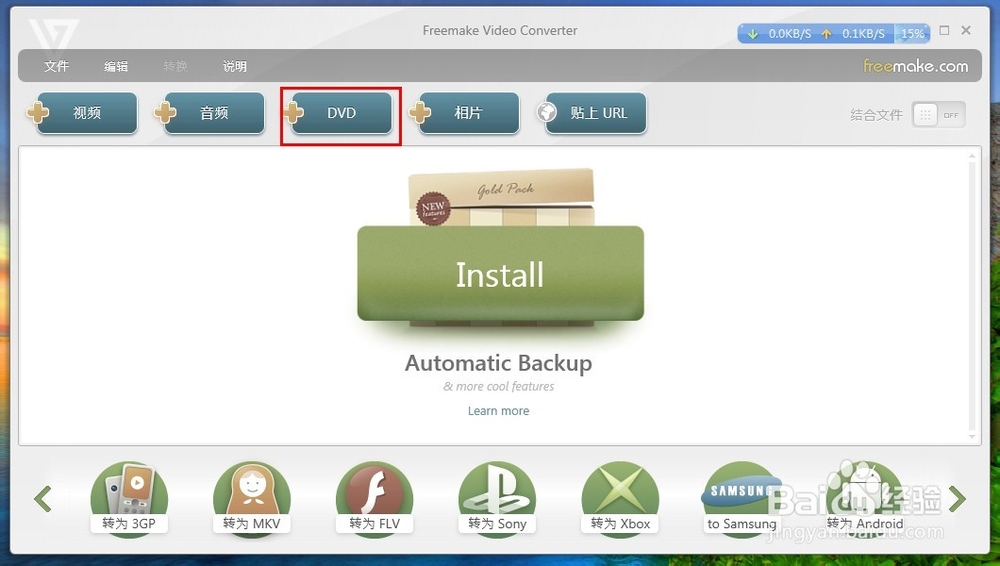Toggle the 结合文件 join files switch
This screenshot has height=566, width=1000.
(x=938, y=115)
